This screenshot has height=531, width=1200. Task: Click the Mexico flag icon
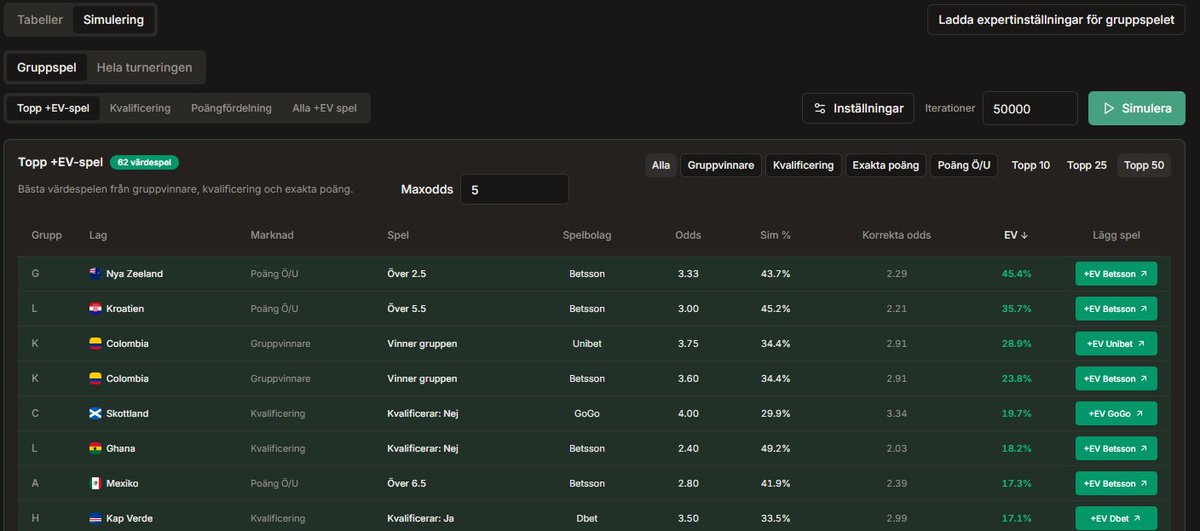pyautogui.click(x=96, y=484)
